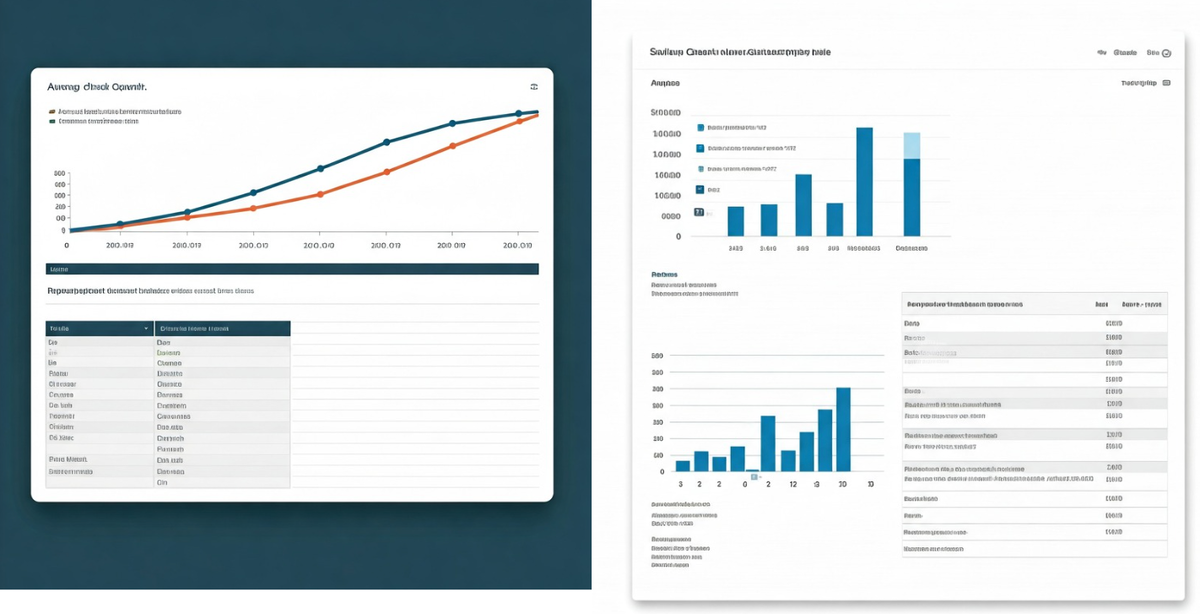Select the last teal point on the line chart
1200x614 pixels.
[518, 114]
